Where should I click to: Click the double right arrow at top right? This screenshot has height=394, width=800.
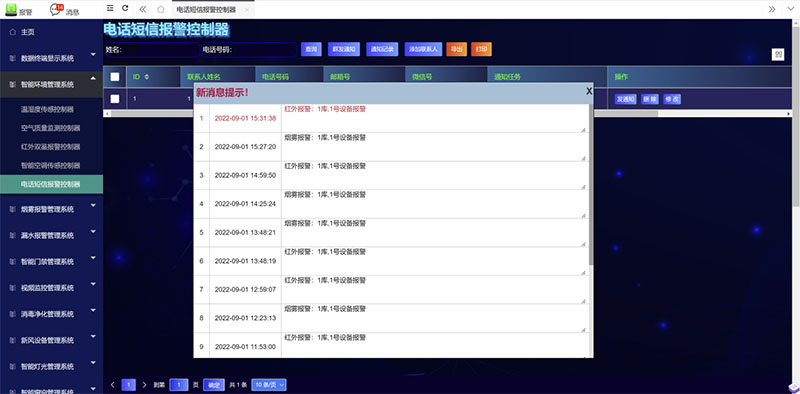click(772, 9)
